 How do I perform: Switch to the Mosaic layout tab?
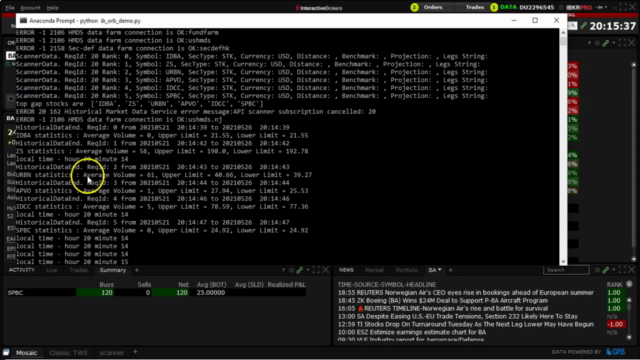(x=27, y=353)
